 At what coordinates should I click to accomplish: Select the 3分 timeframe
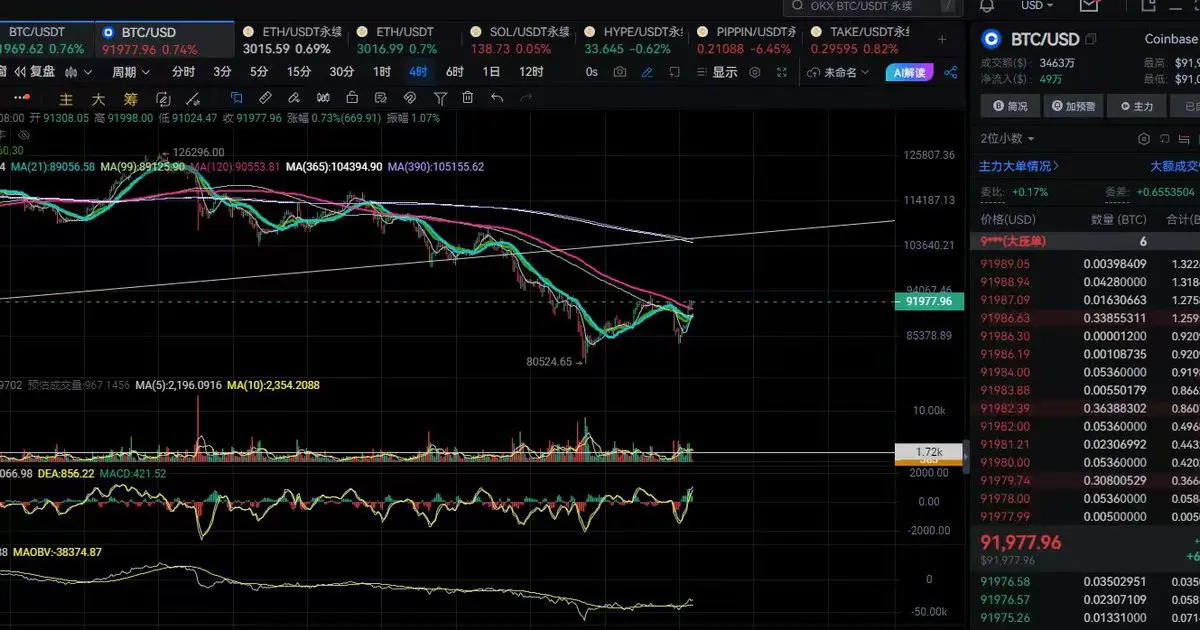point(222,72)
